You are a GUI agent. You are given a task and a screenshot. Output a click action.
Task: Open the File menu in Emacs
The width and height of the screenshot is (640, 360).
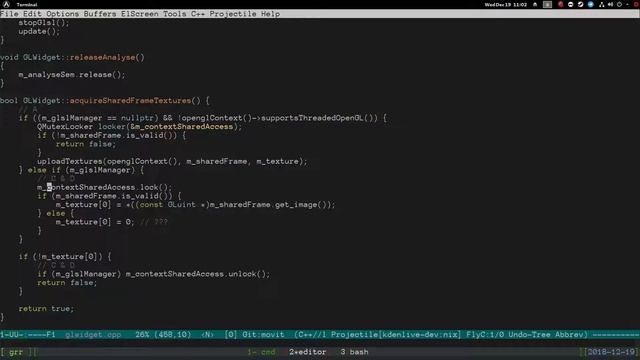(x=9, y=14)
